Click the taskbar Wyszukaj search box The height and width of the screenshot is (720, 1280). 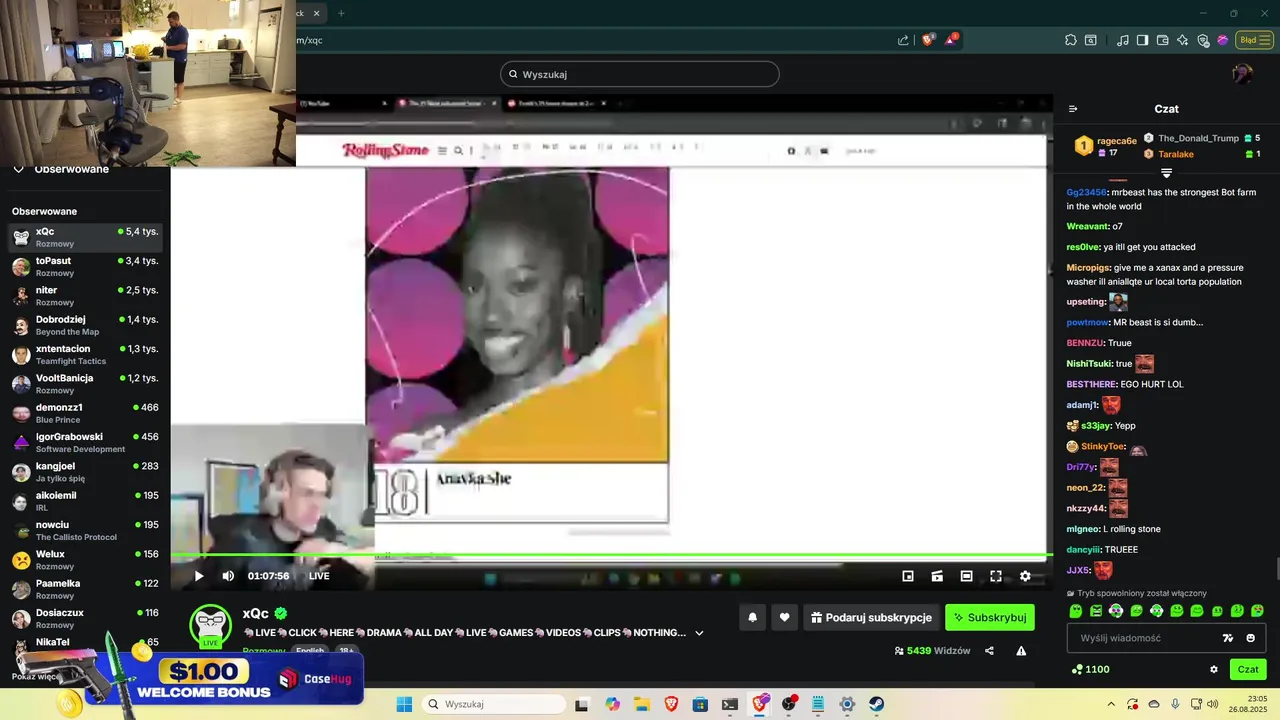[493, 704]
